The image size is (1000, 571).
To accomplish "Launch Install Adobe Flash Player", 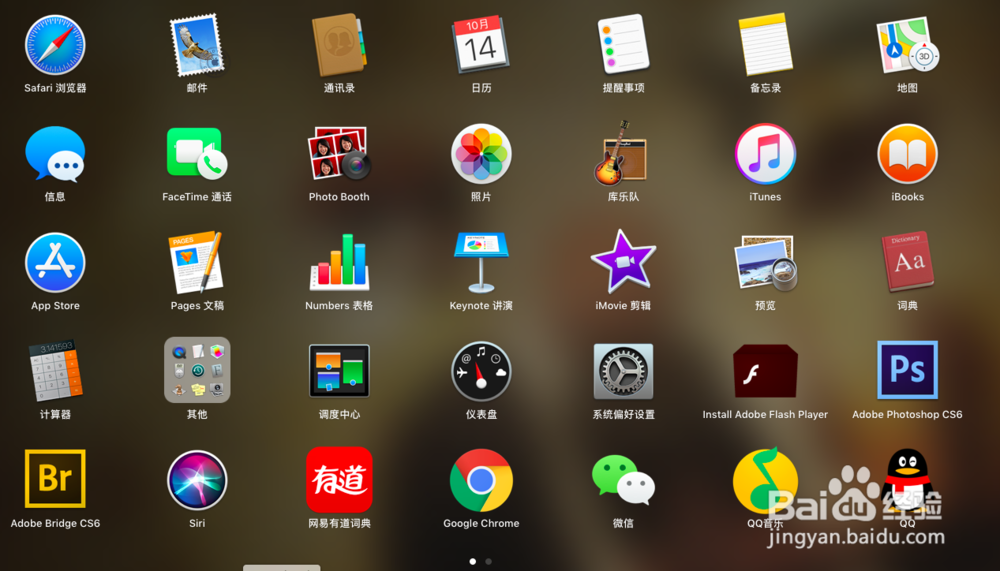I will pos(765,371).
